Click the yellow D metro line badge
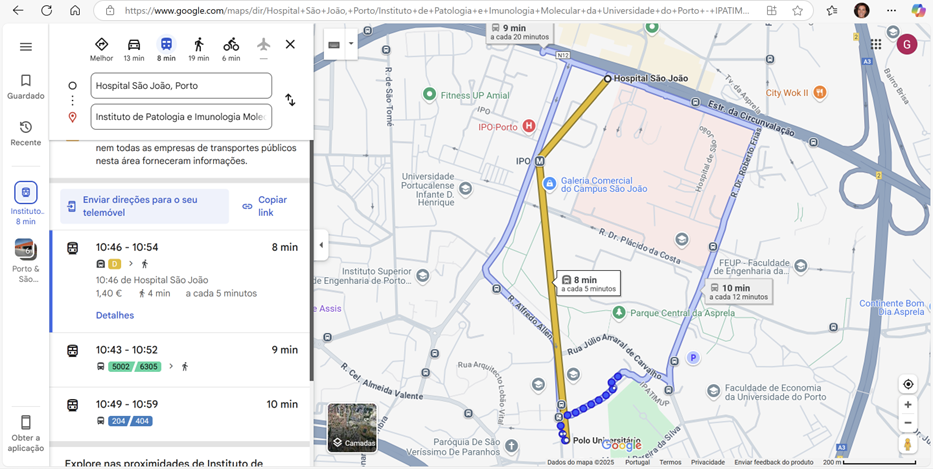 (115, 264)
